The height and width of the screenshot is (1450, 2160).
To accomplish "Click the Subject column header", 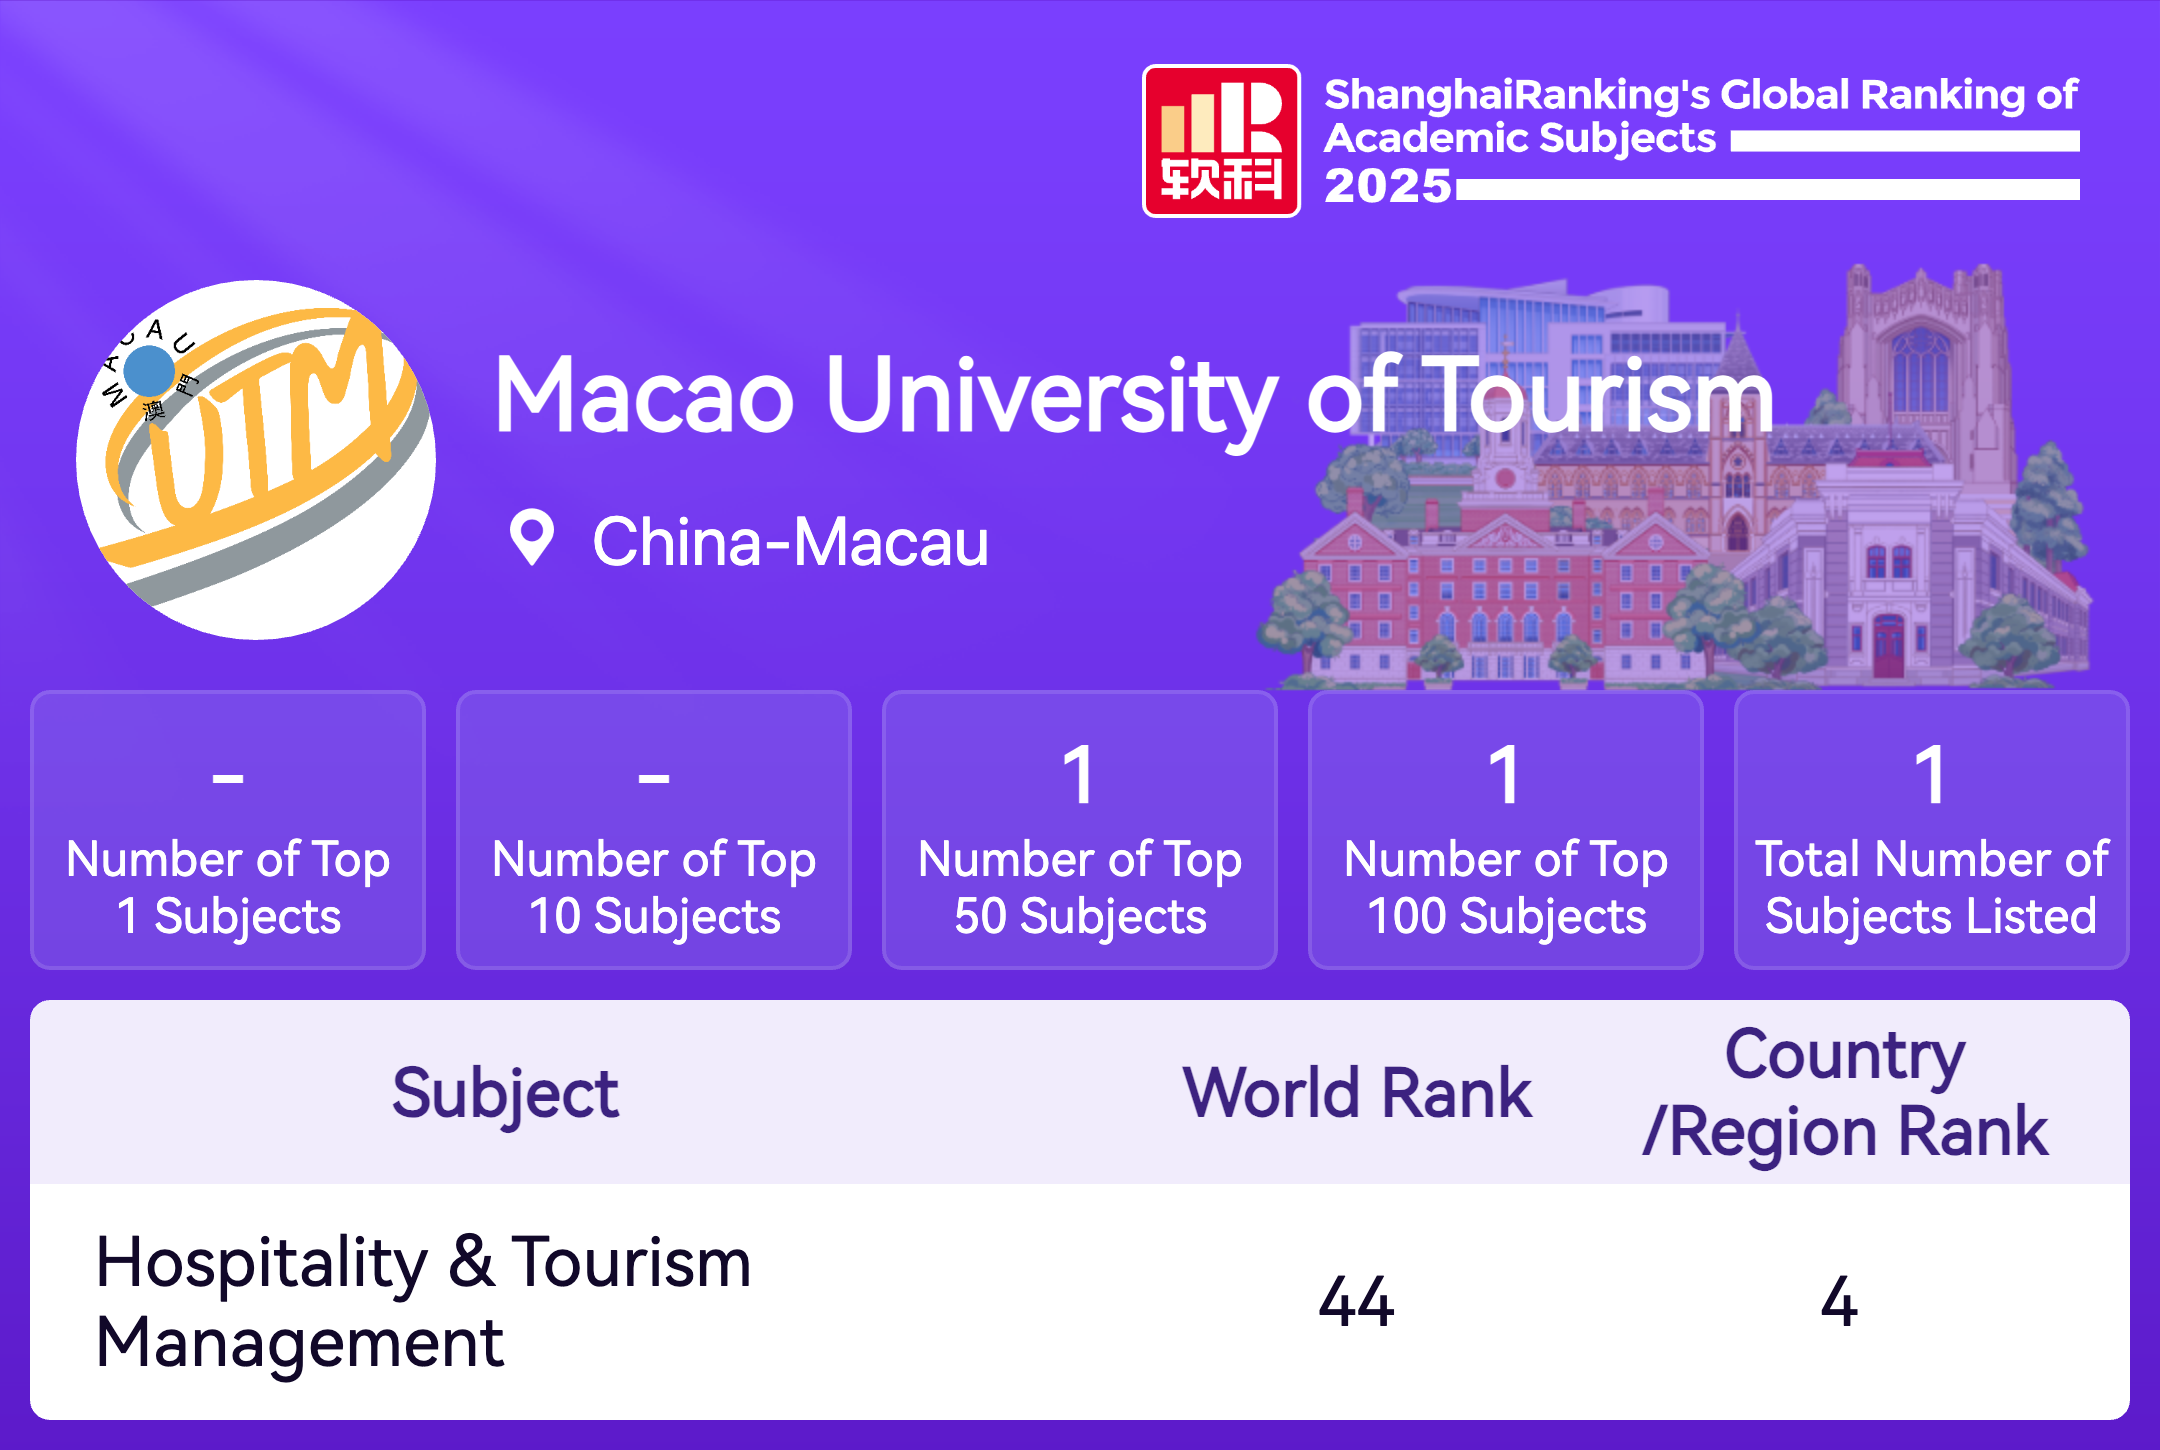I will (x=505, y=1093).
